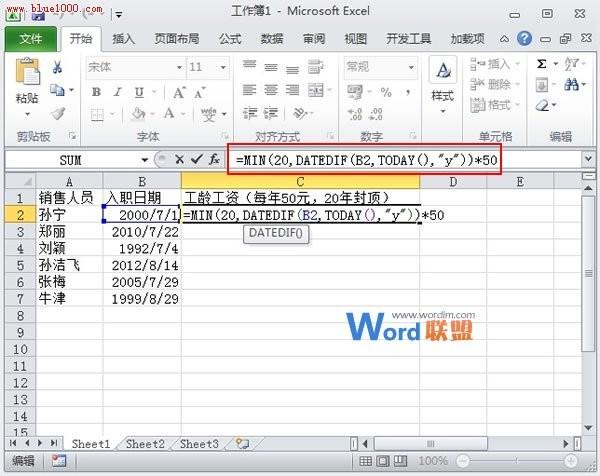Click Comma Style icon
600x476 pixels.
coord(408,92)
